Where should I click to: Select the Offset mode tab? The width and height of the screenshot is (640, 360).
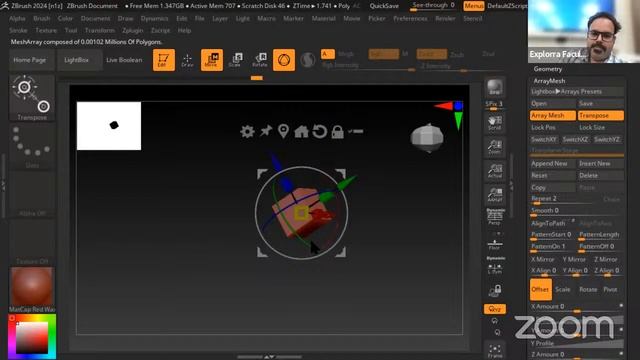pyautogui.click(x=541, y=289)
